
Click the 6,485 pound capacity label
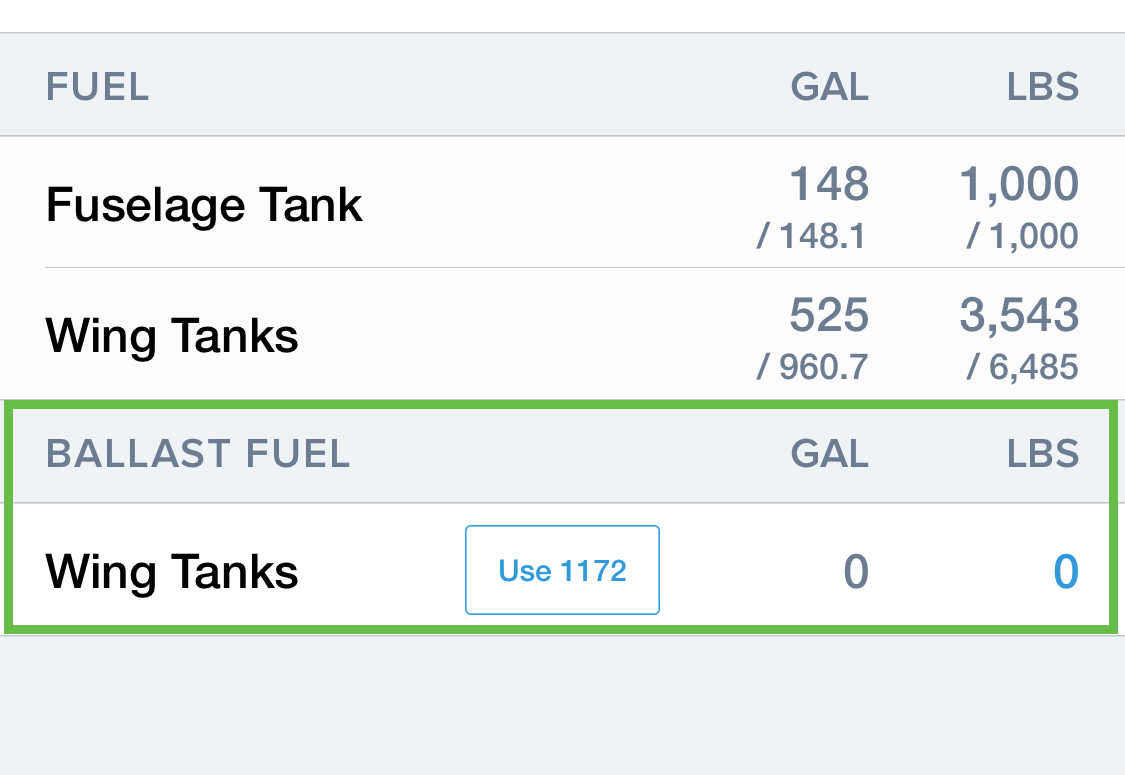pos(1019,366)
